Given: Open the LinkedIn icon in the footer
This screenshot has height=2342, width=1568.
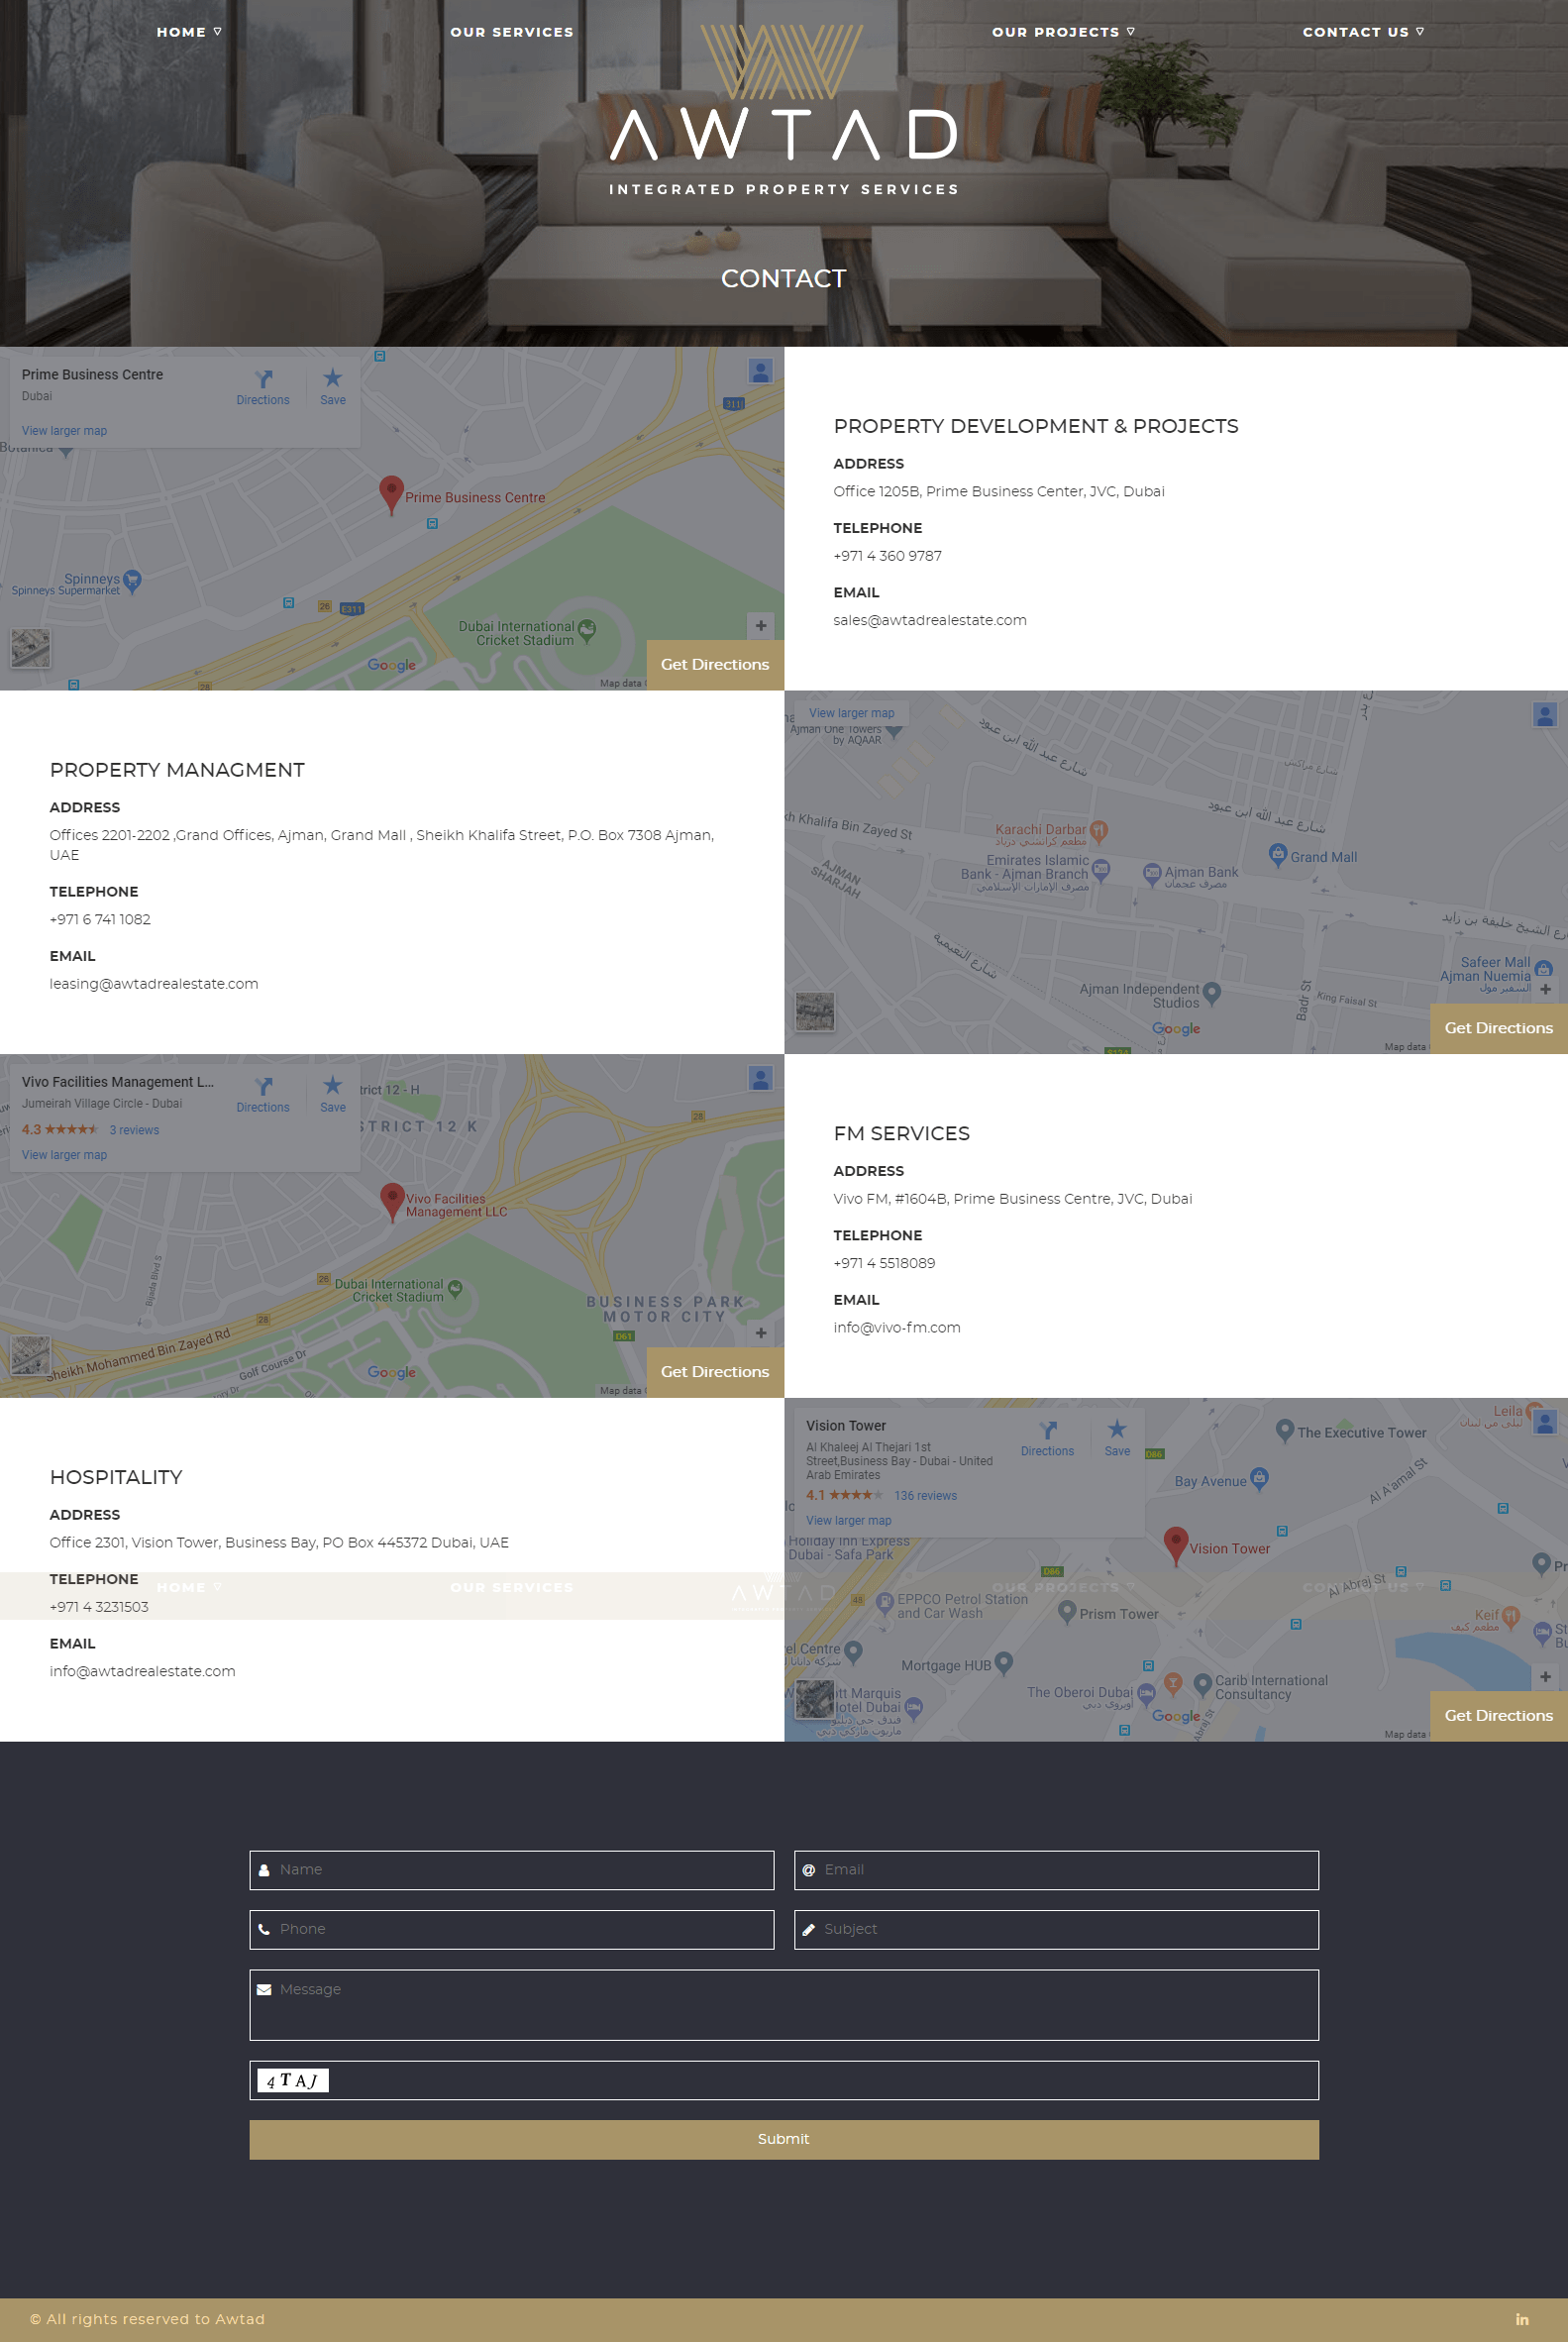Looking at the screenshot, I should click(x=1521, y=2319).
